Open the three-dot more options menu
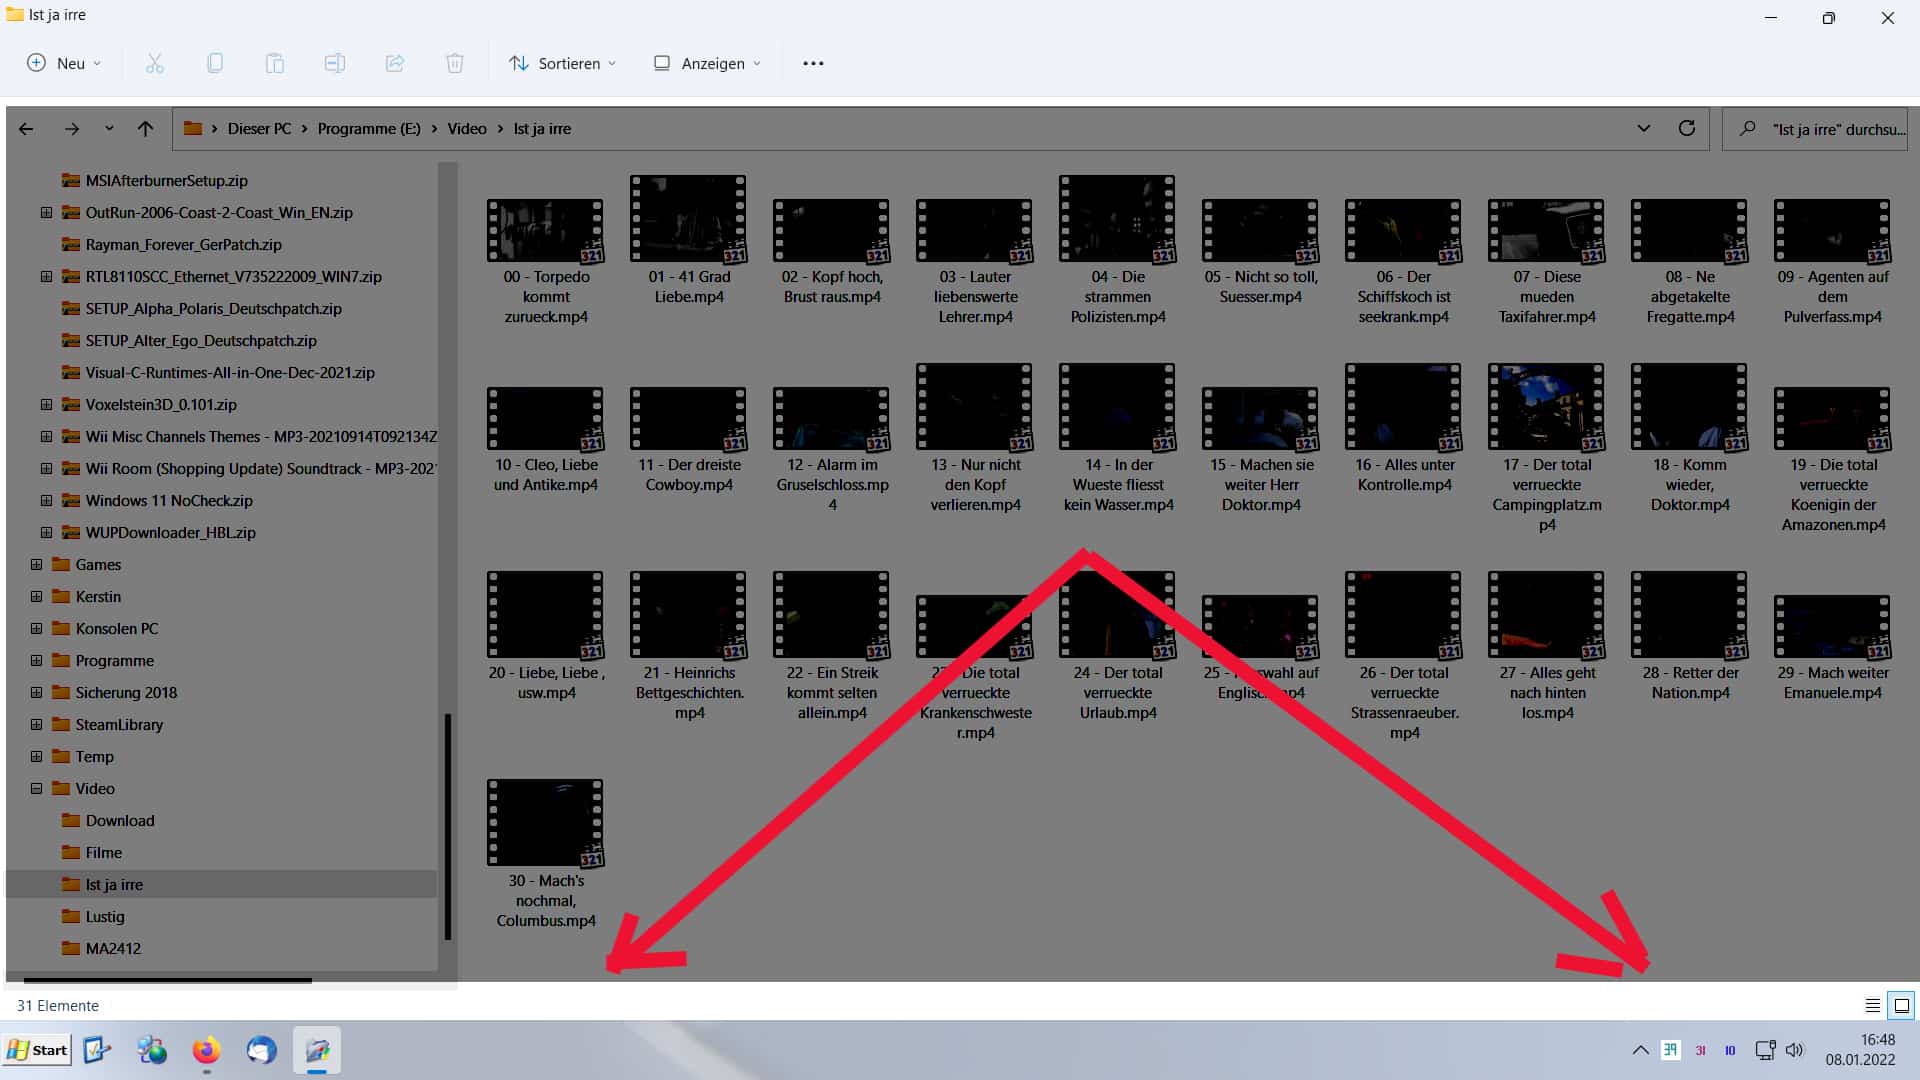Viewport: 1920px width, 1080px height. pos(813,63)
